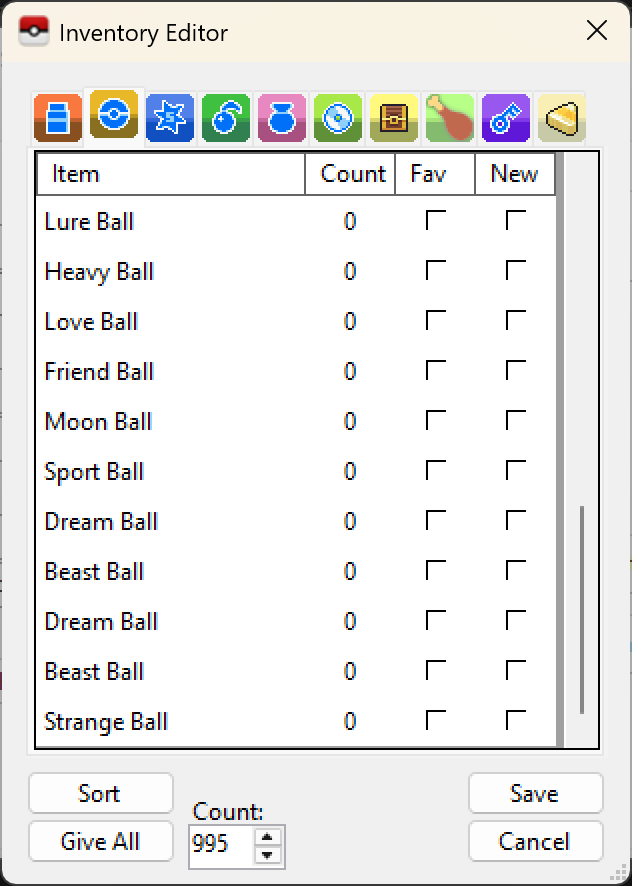Image resolution: width=632 pixels, height=886 pixels.
Task: Open the Treasures chest tab
Action: 393,117
